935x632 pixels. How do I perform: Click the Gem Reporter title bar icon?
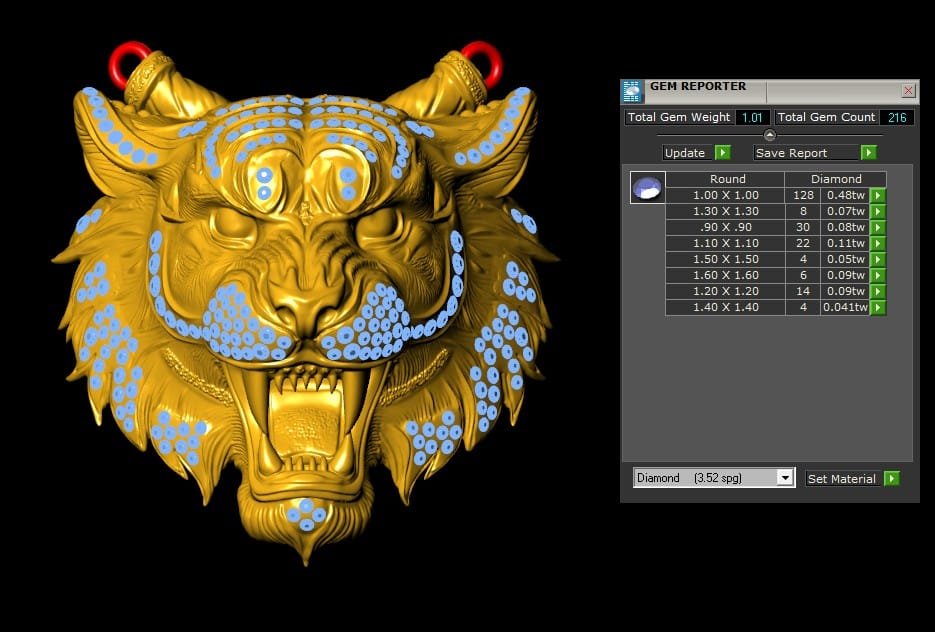pyautogui.click(x=631, y=91)
